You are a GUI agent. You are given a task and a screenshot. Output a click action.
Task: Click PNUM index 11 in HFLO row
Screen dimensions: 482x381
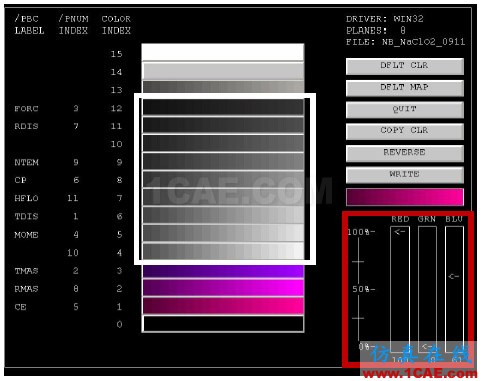[x=73, y=198]
